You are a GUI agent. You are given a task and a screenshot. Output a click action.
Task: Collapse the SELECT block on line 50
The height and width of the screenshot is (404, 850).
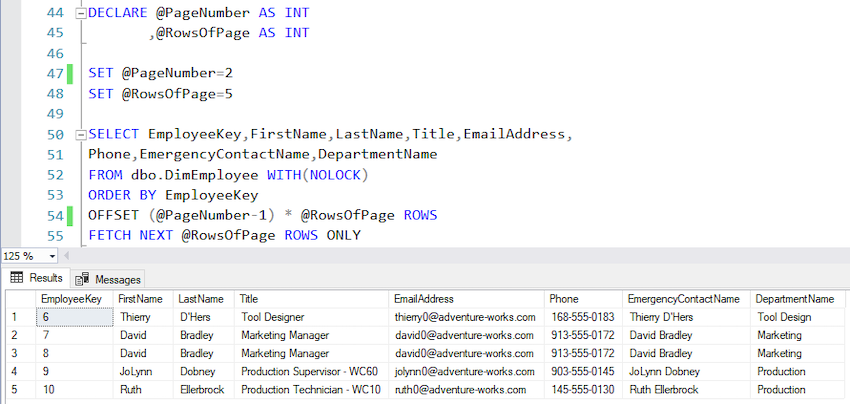point(80,134)
